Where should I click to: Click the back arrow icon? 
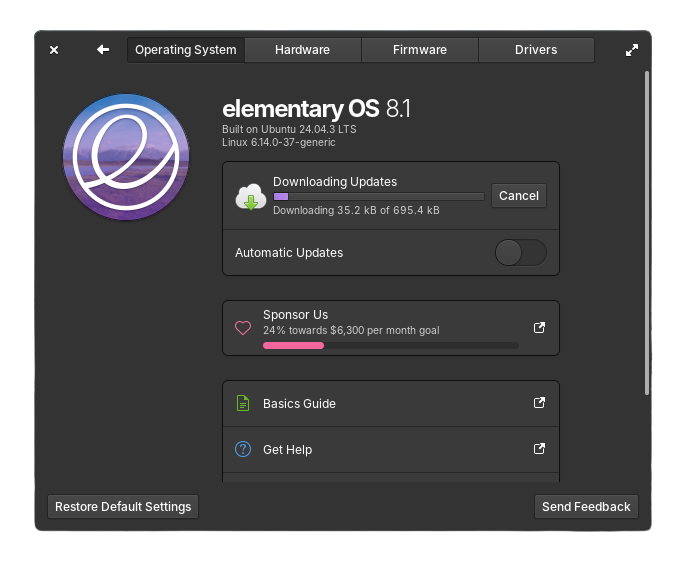(103, 50)
